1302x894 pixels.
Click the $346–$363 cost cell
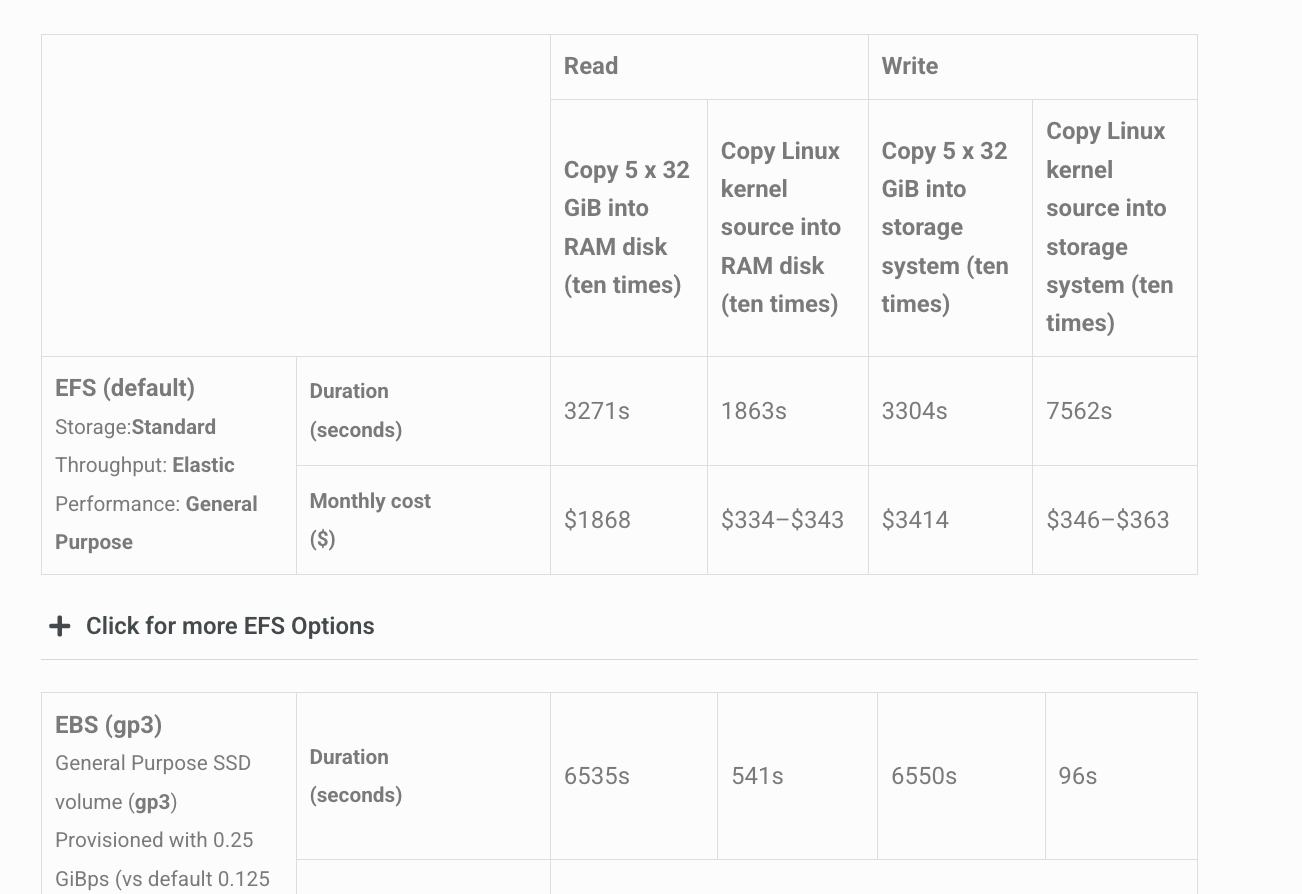pos(1115,520)
